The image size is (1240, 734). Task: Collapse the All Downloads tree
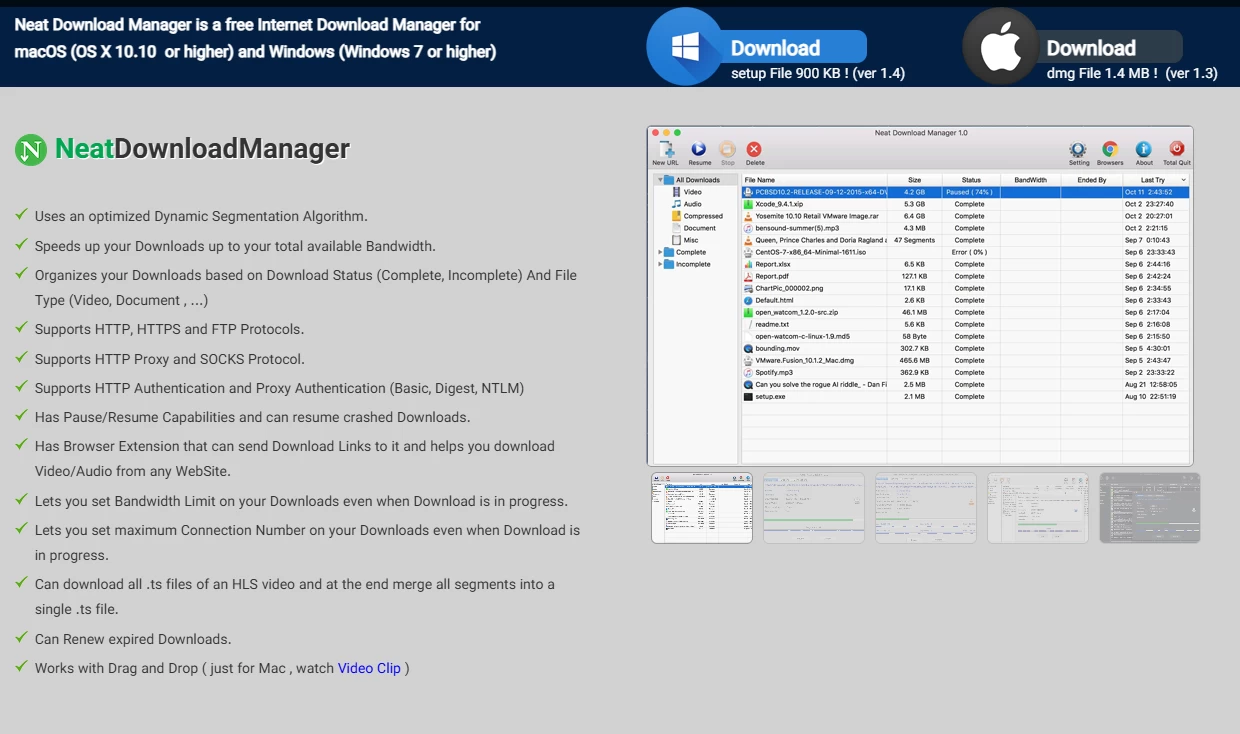[x=659, y=180]
